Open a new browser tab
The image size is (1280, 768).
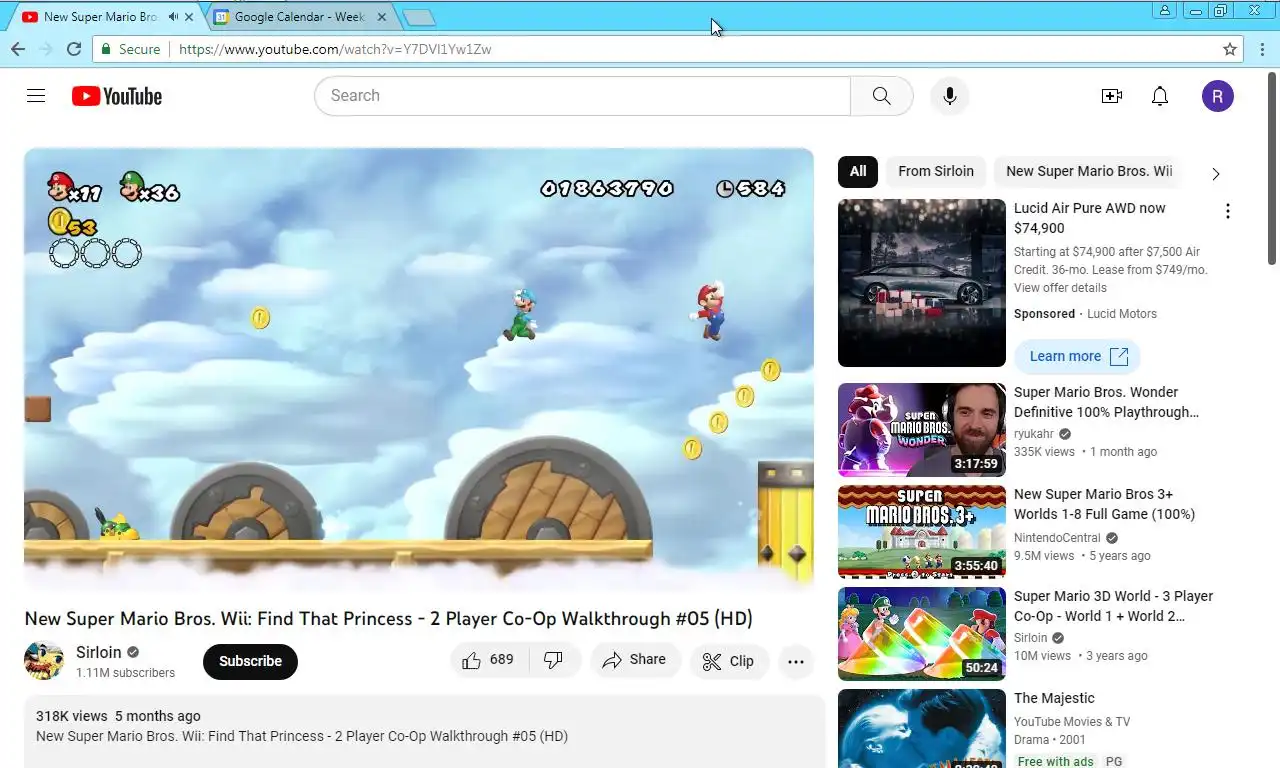(x=419, y=17)
